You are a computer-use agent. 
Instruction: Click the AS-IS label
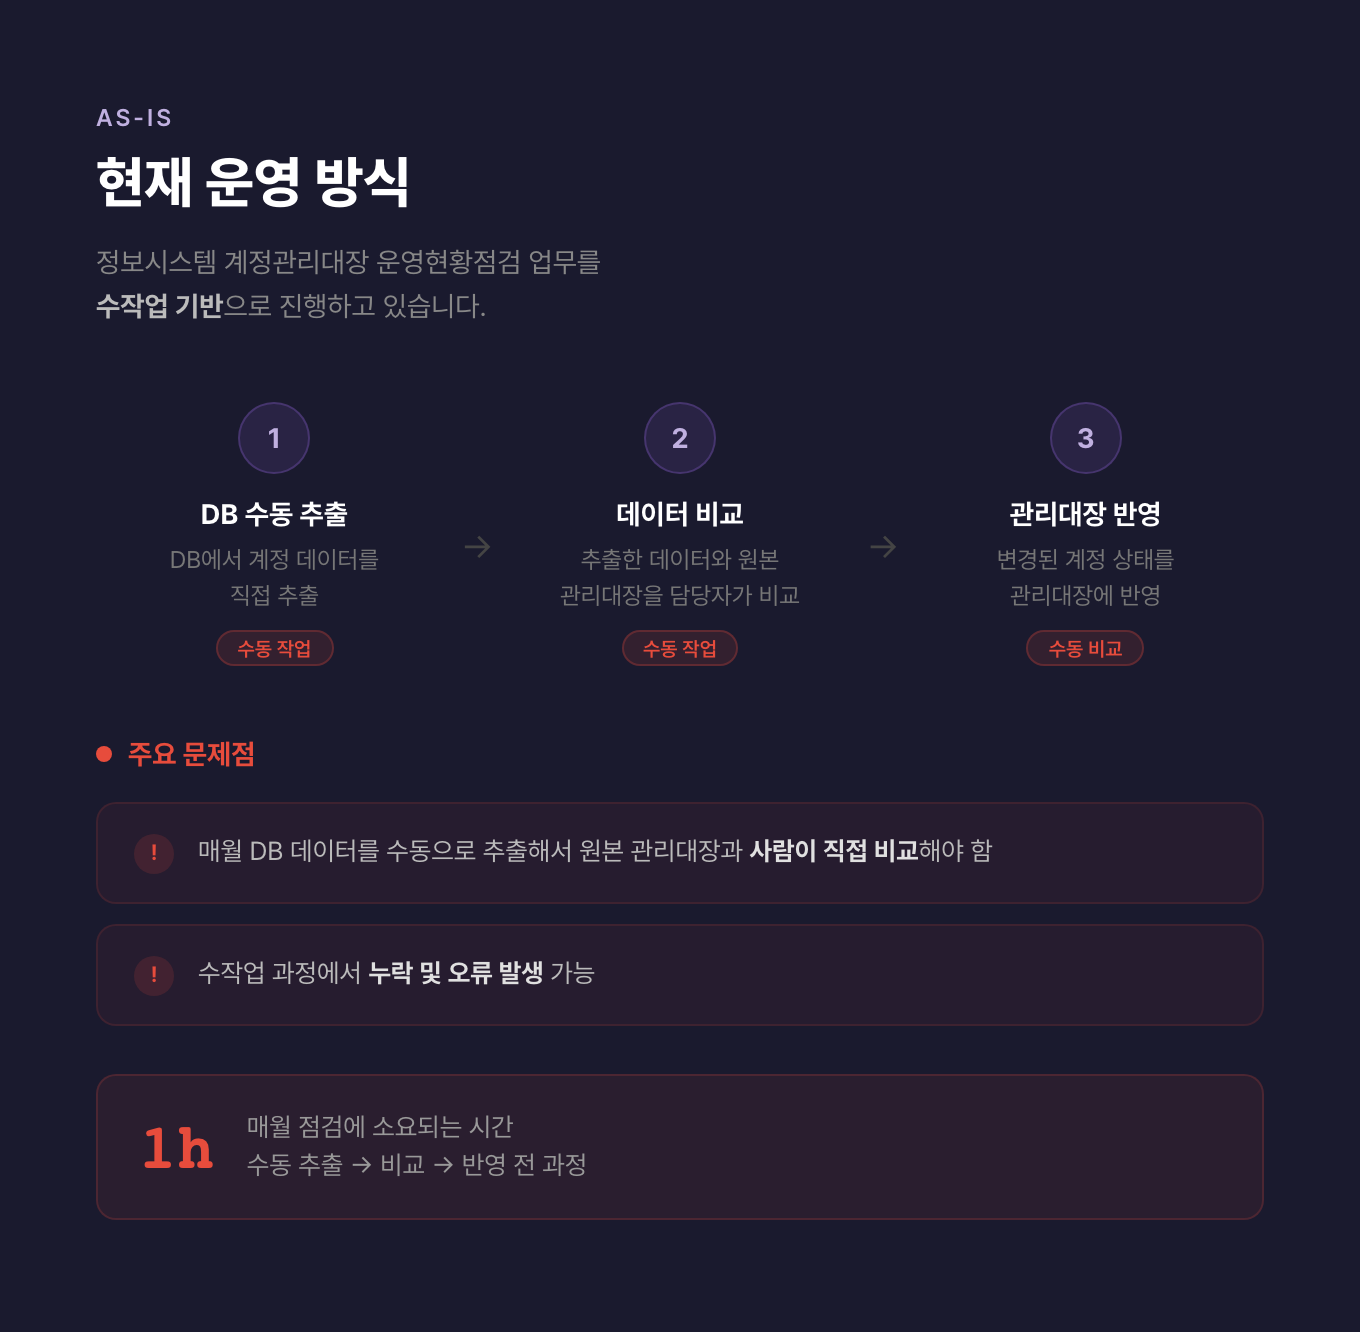click(134, 118)
